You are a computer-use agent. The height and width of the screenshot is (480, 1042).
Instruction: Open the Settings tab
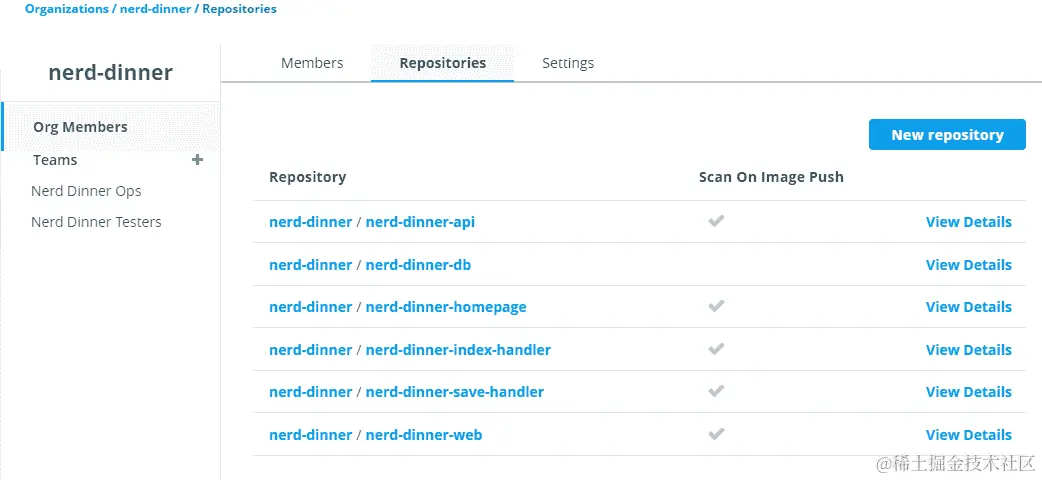(568, 63)
